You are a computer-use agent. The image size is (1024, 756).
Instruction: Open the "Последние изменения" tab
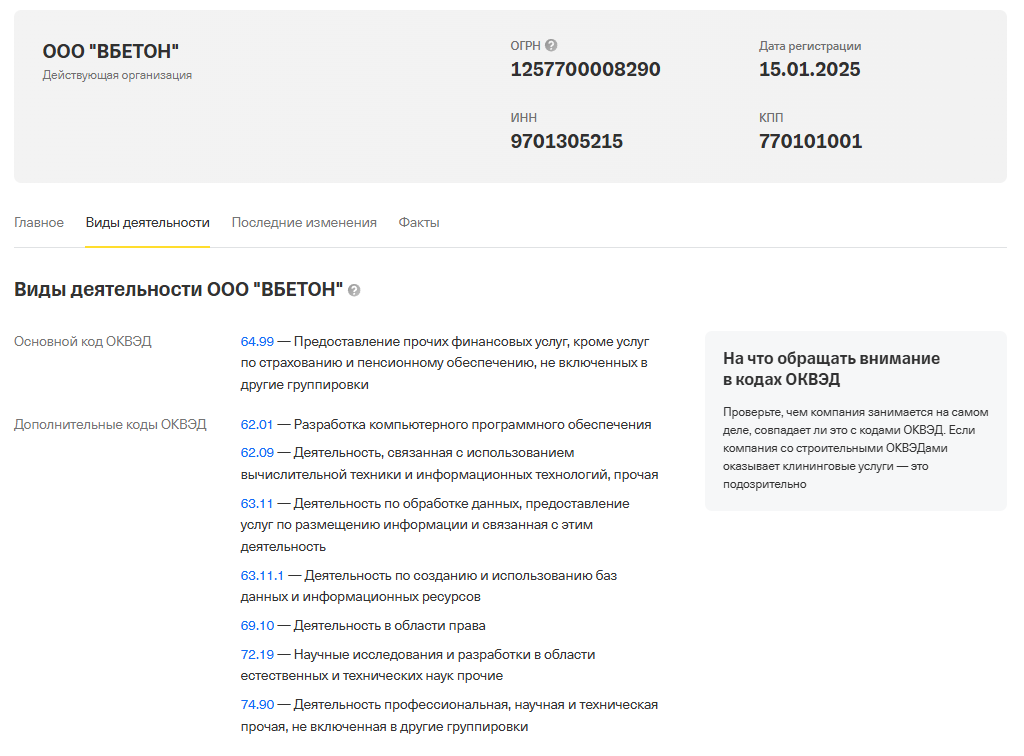pyautogui.click(x=305, y=222)
